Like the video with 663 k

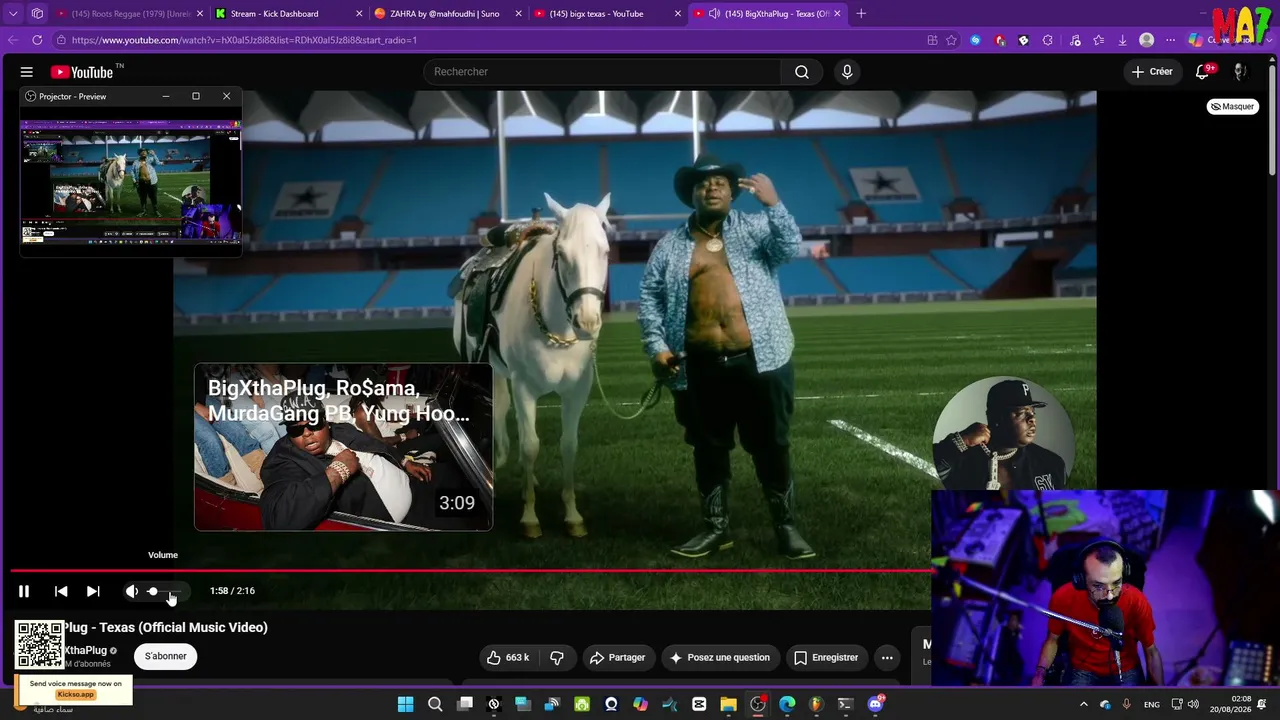tap(508, 657)
